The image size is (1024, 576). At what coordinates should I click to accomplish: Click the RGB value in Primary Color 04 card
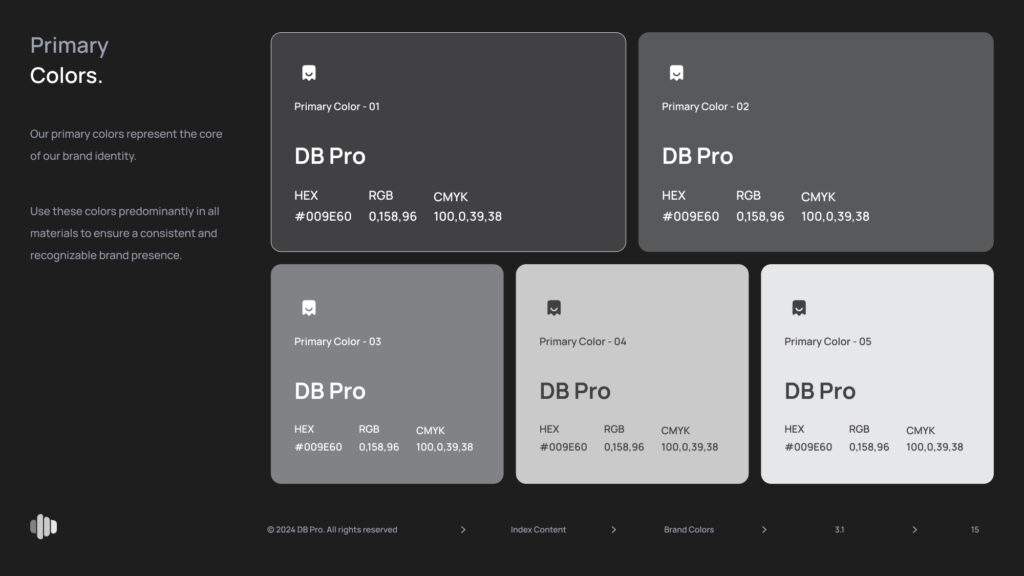coord(624,447)
